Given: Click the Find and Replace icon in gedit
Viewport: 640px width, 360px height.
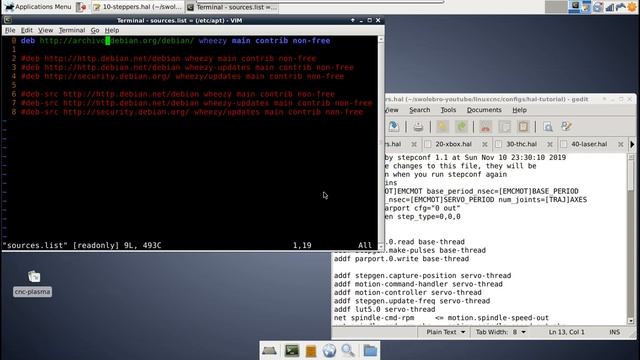Looking at the screenshot, I should (x=567, y=127).
